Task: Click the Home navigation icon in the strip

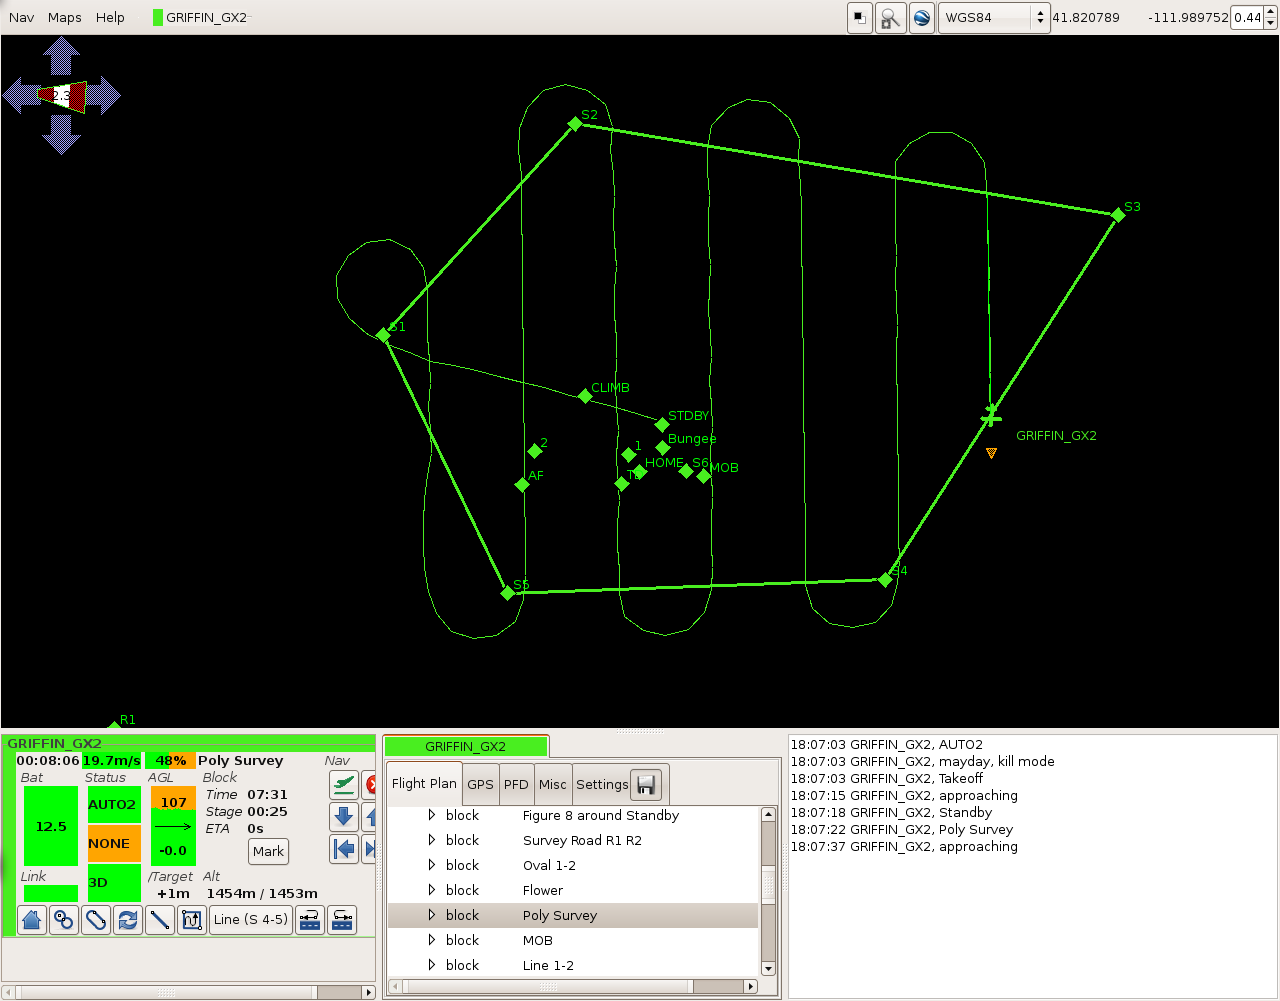Action: [32, 920]
